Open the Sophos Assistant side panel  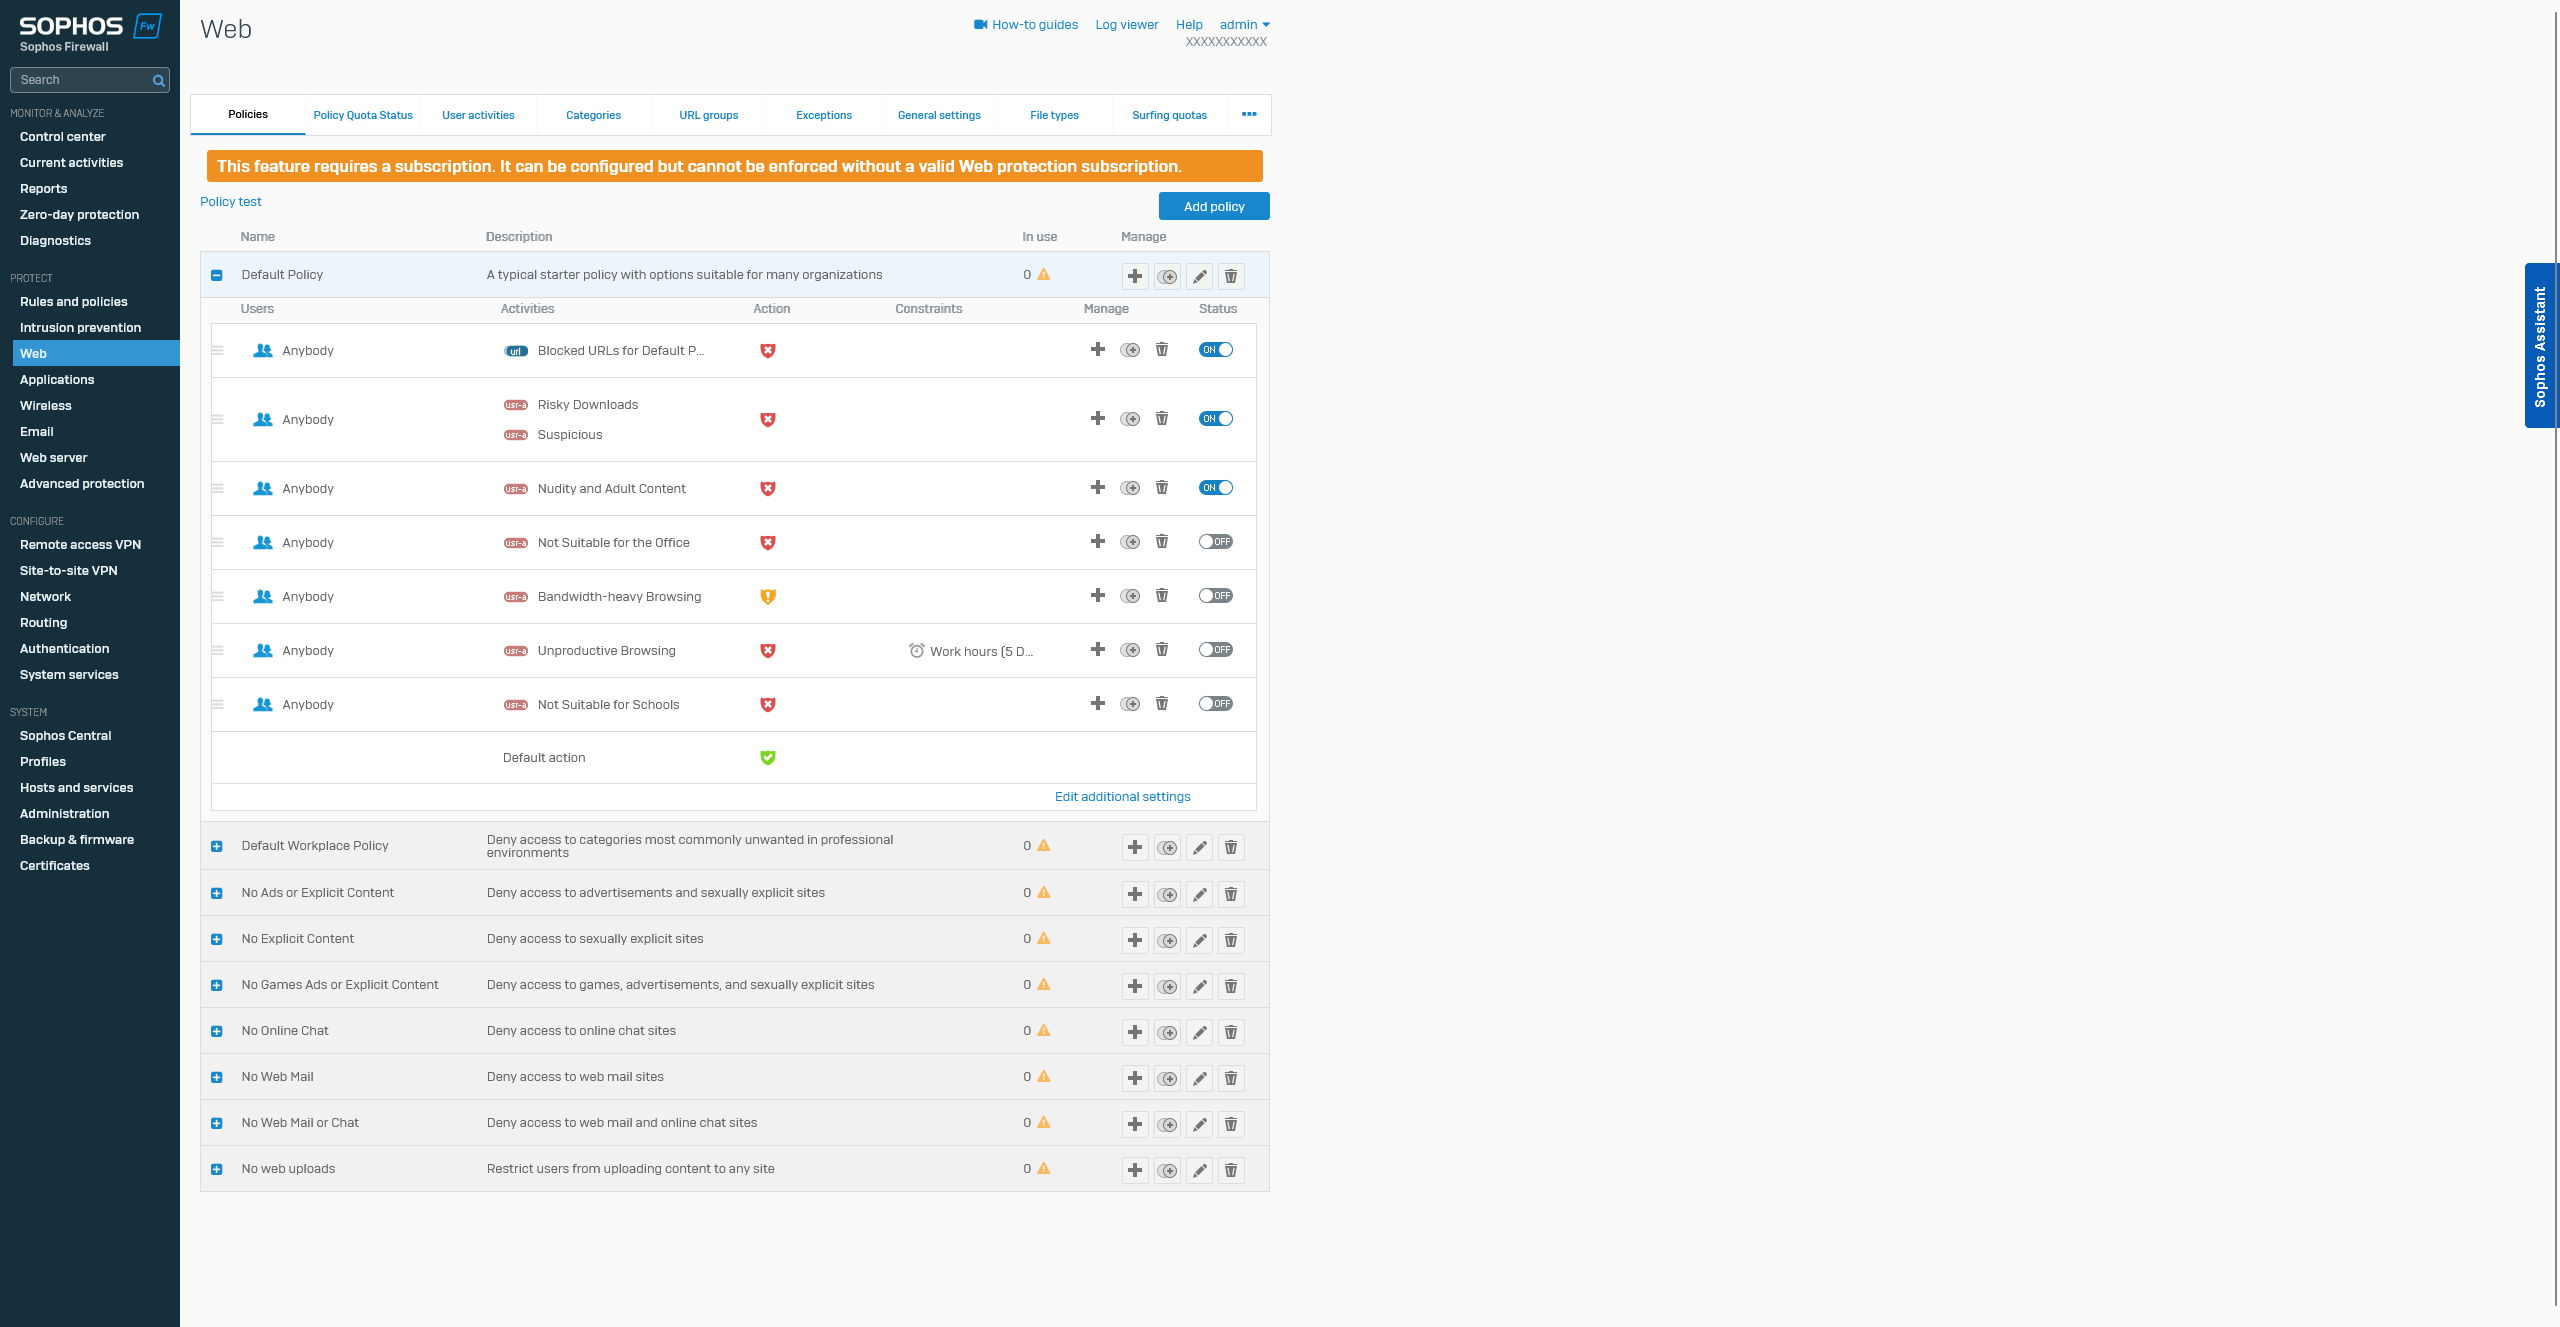coord(2540,346)
